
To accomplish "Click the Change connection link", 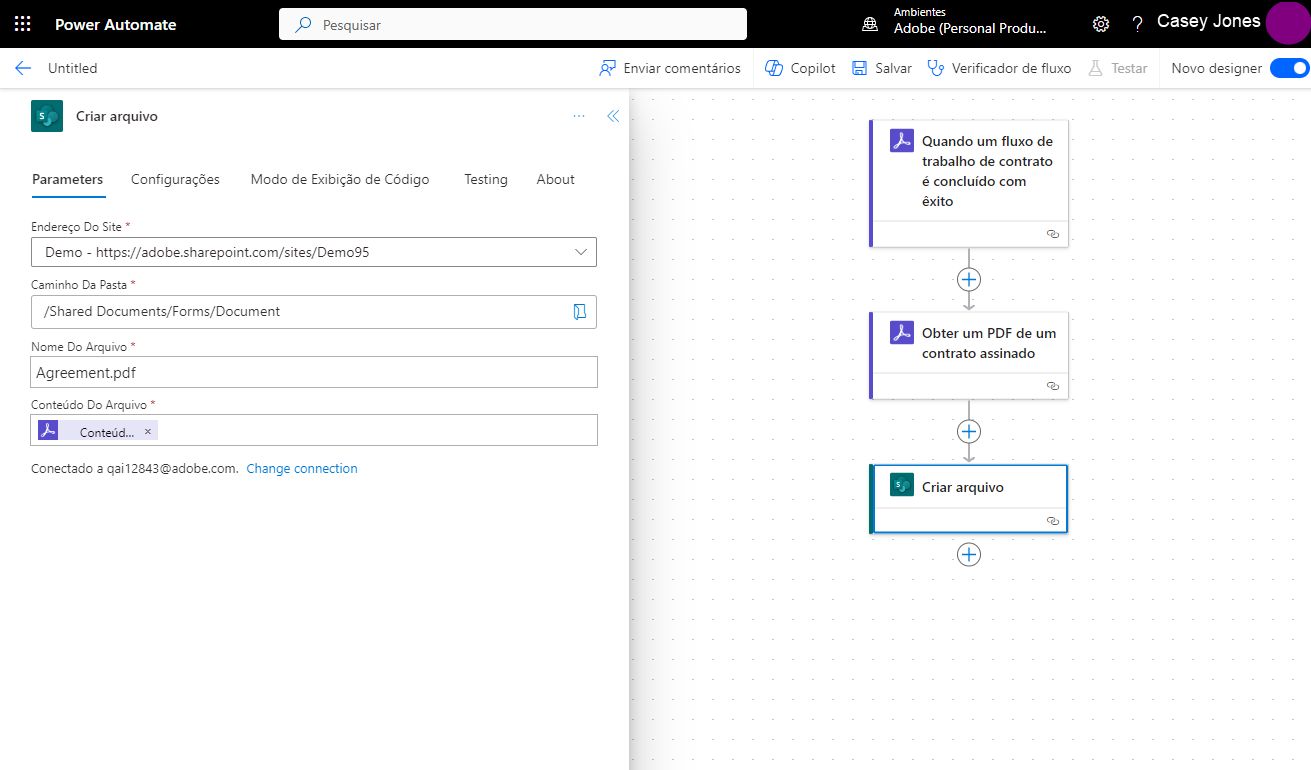I will pos(302,468).
